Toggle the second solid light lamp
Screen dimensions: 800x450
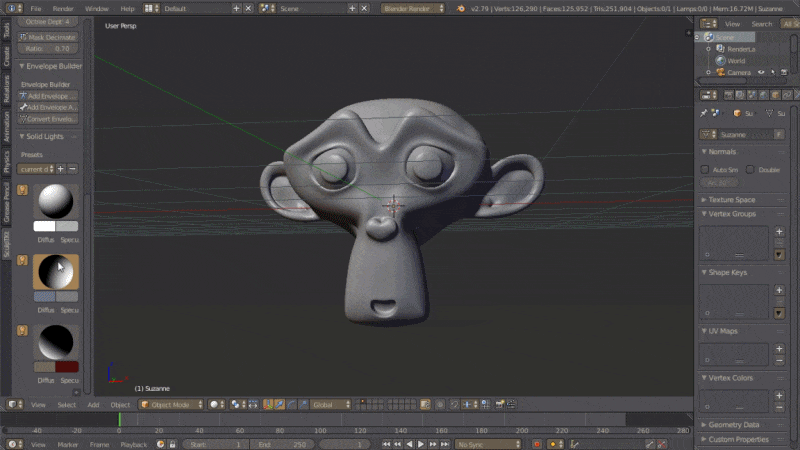point(22,260)
